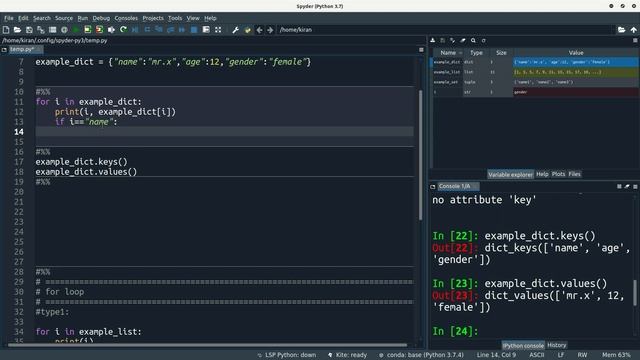Sort variables by the Value column
640x360 pixels.
click(x=576, y=53)
